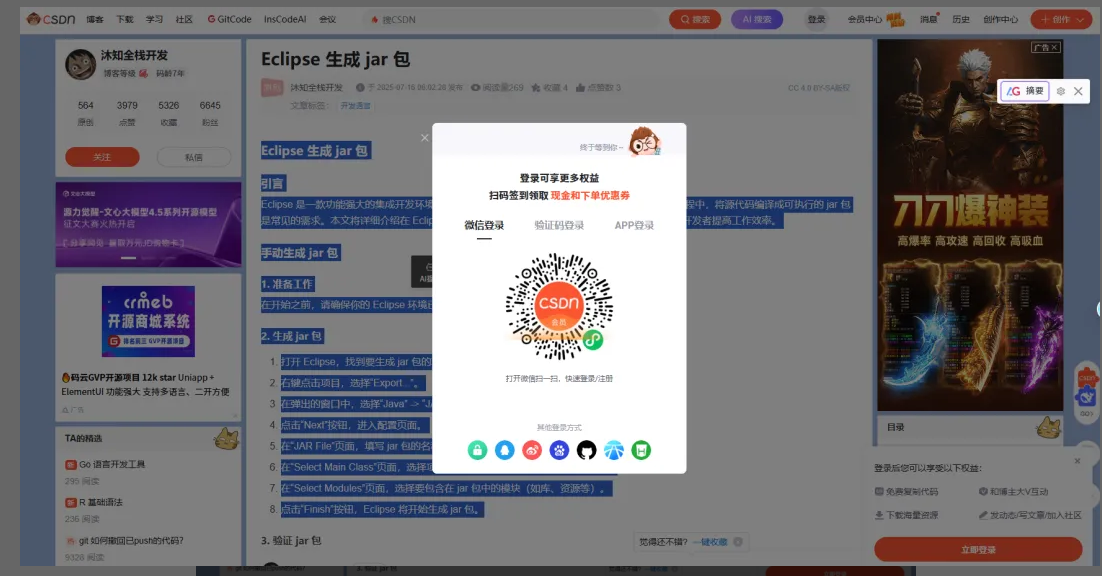Log in with the green H icon
Screen dimensions: 1102x576
(641, 450)
